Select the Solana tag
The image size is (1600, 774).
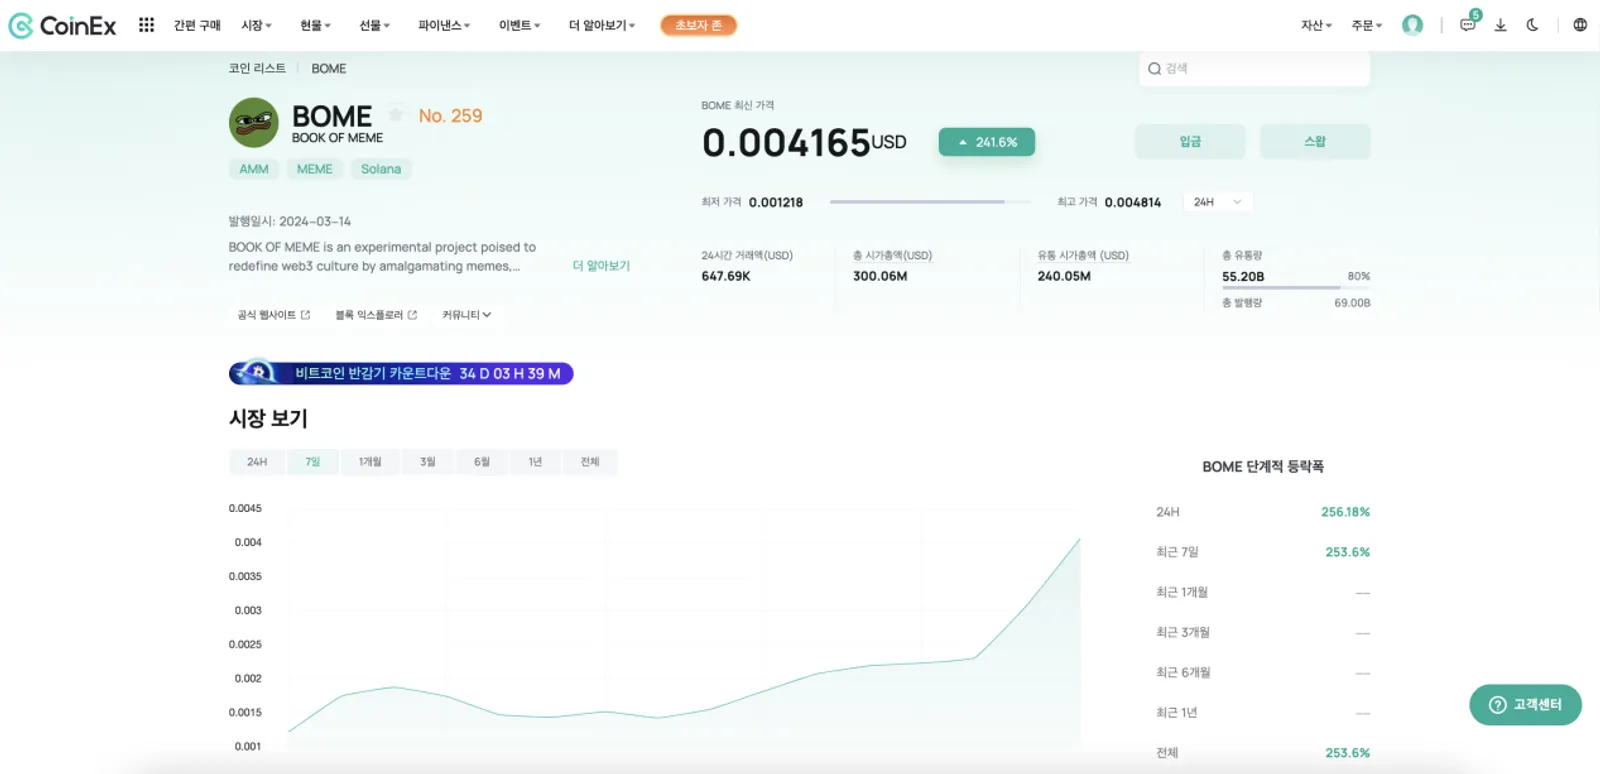[381, 169]
